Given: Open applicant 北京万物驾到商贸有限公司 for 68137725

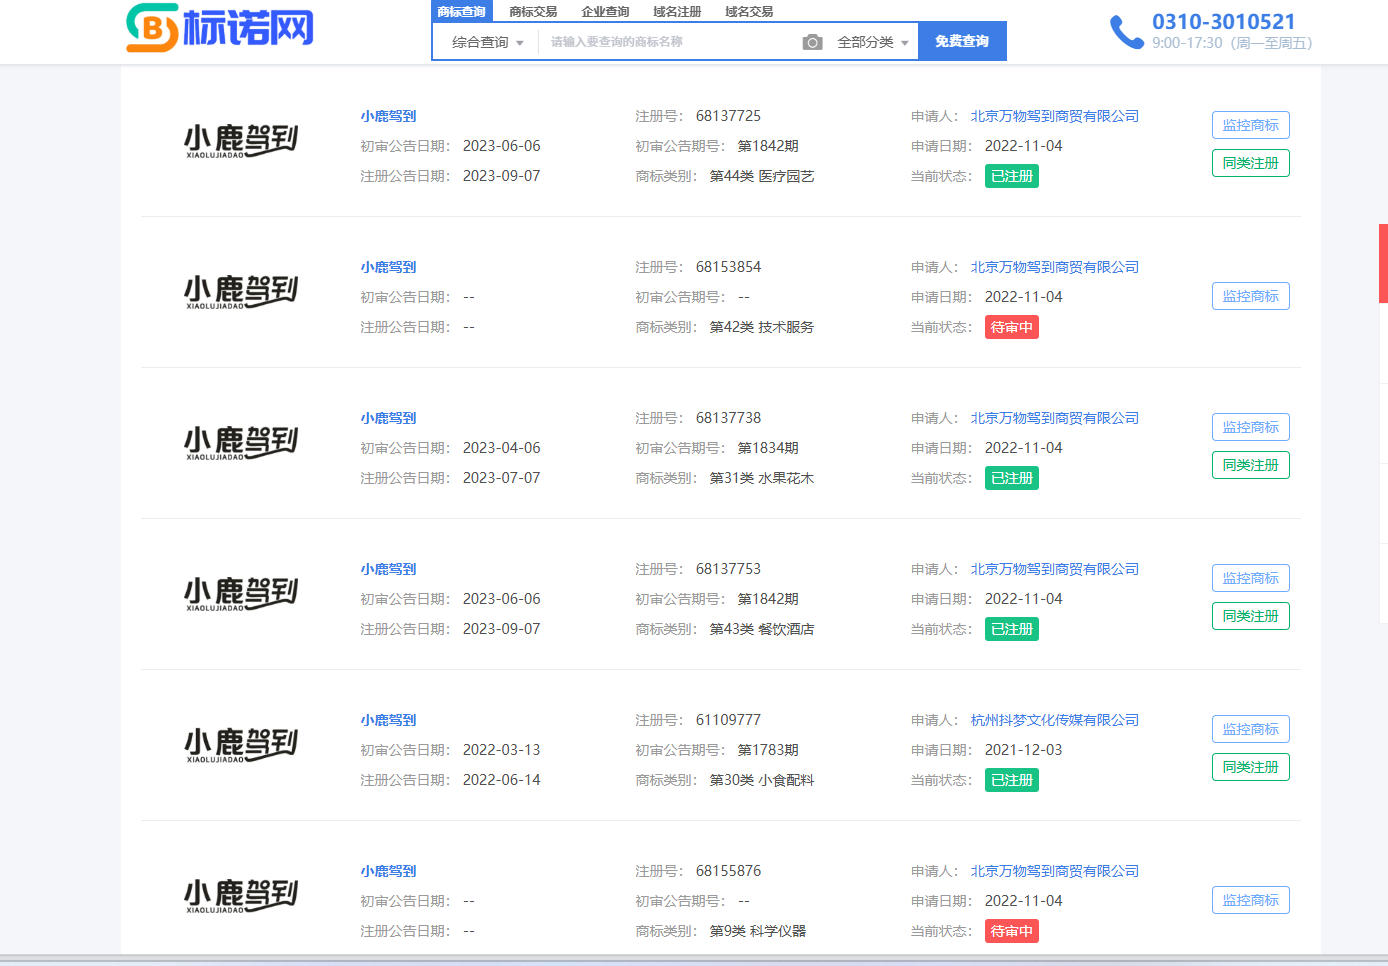Looking at the screenshot, I should click(x=1055, y=116).
